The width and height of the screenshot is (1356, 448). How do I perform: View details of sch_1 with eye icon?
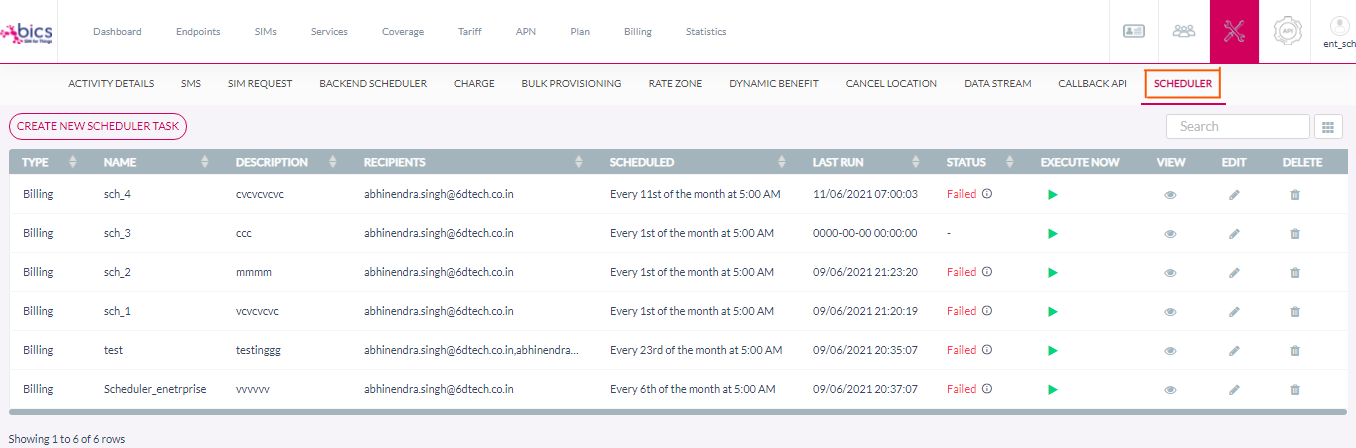1170,312
